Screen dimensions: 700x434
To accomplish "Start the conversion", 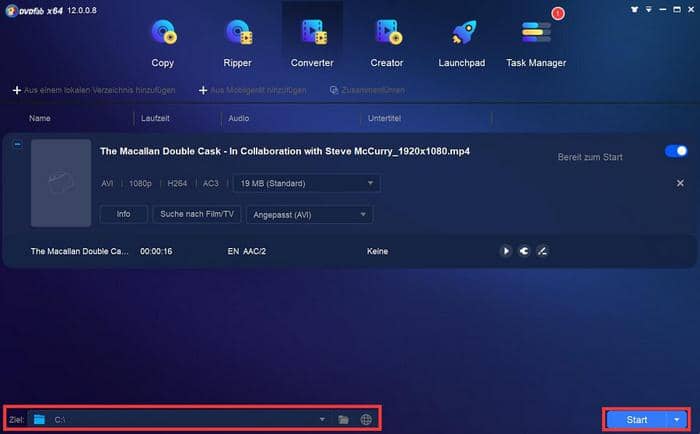I will 637,420.
